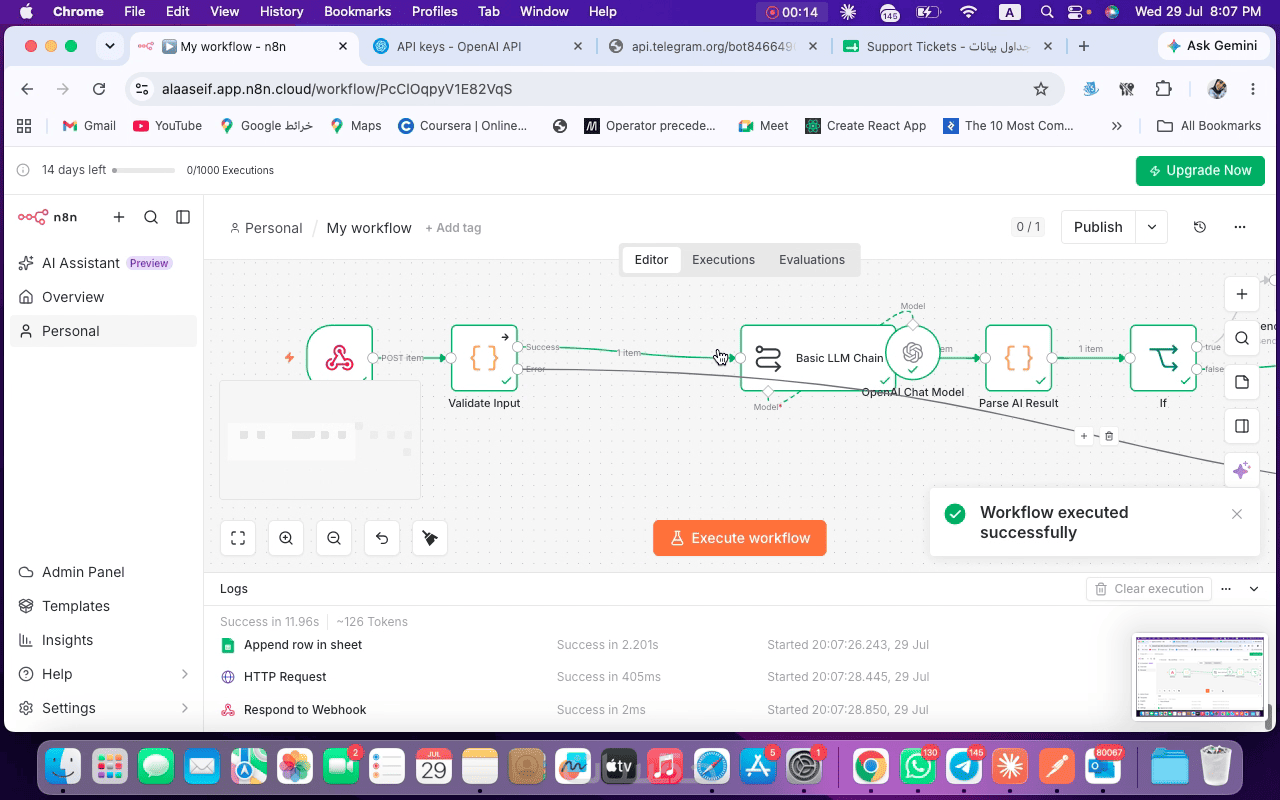This screenshot has width=1280, height=800.
Task: Collapse the Logs panel chevron
Action: [1254, 589]
